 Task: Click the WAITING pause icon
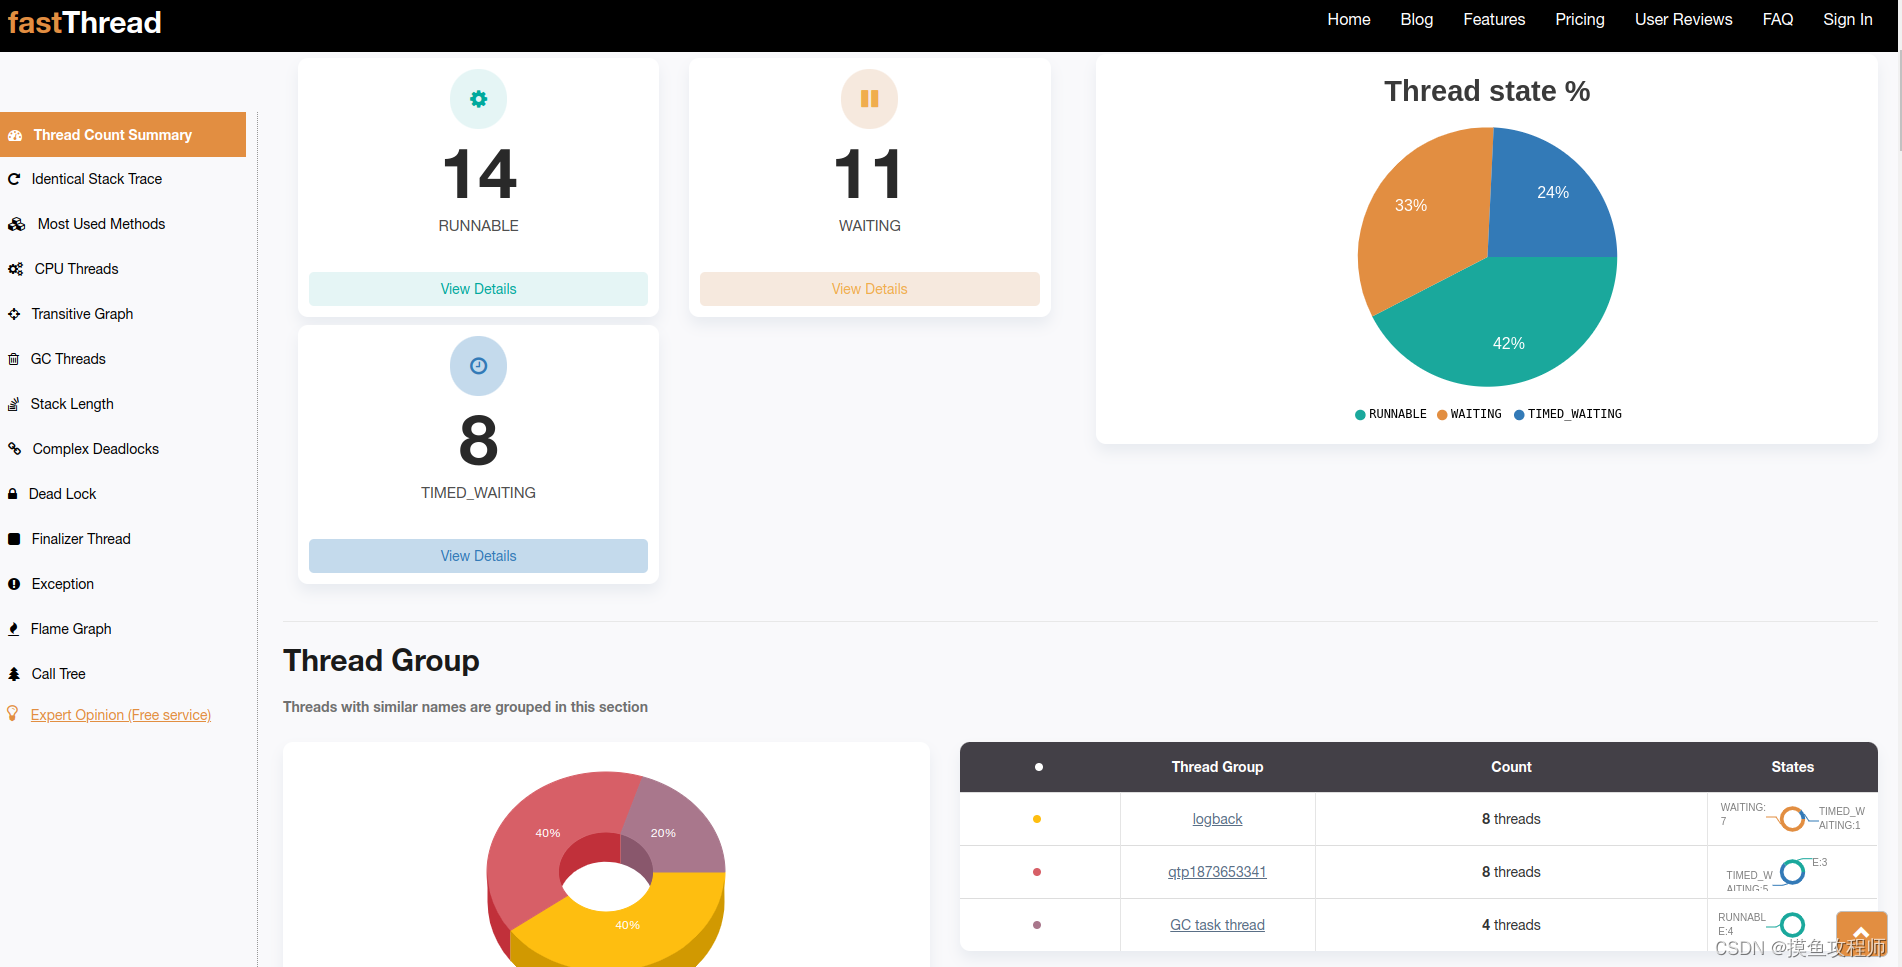[x=870, y=99]
